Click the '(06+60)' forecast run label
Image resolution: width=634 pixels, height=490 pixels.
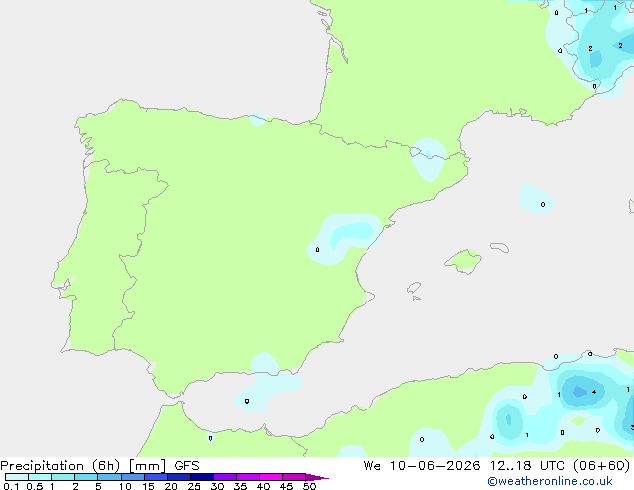[x=602, y=466]
